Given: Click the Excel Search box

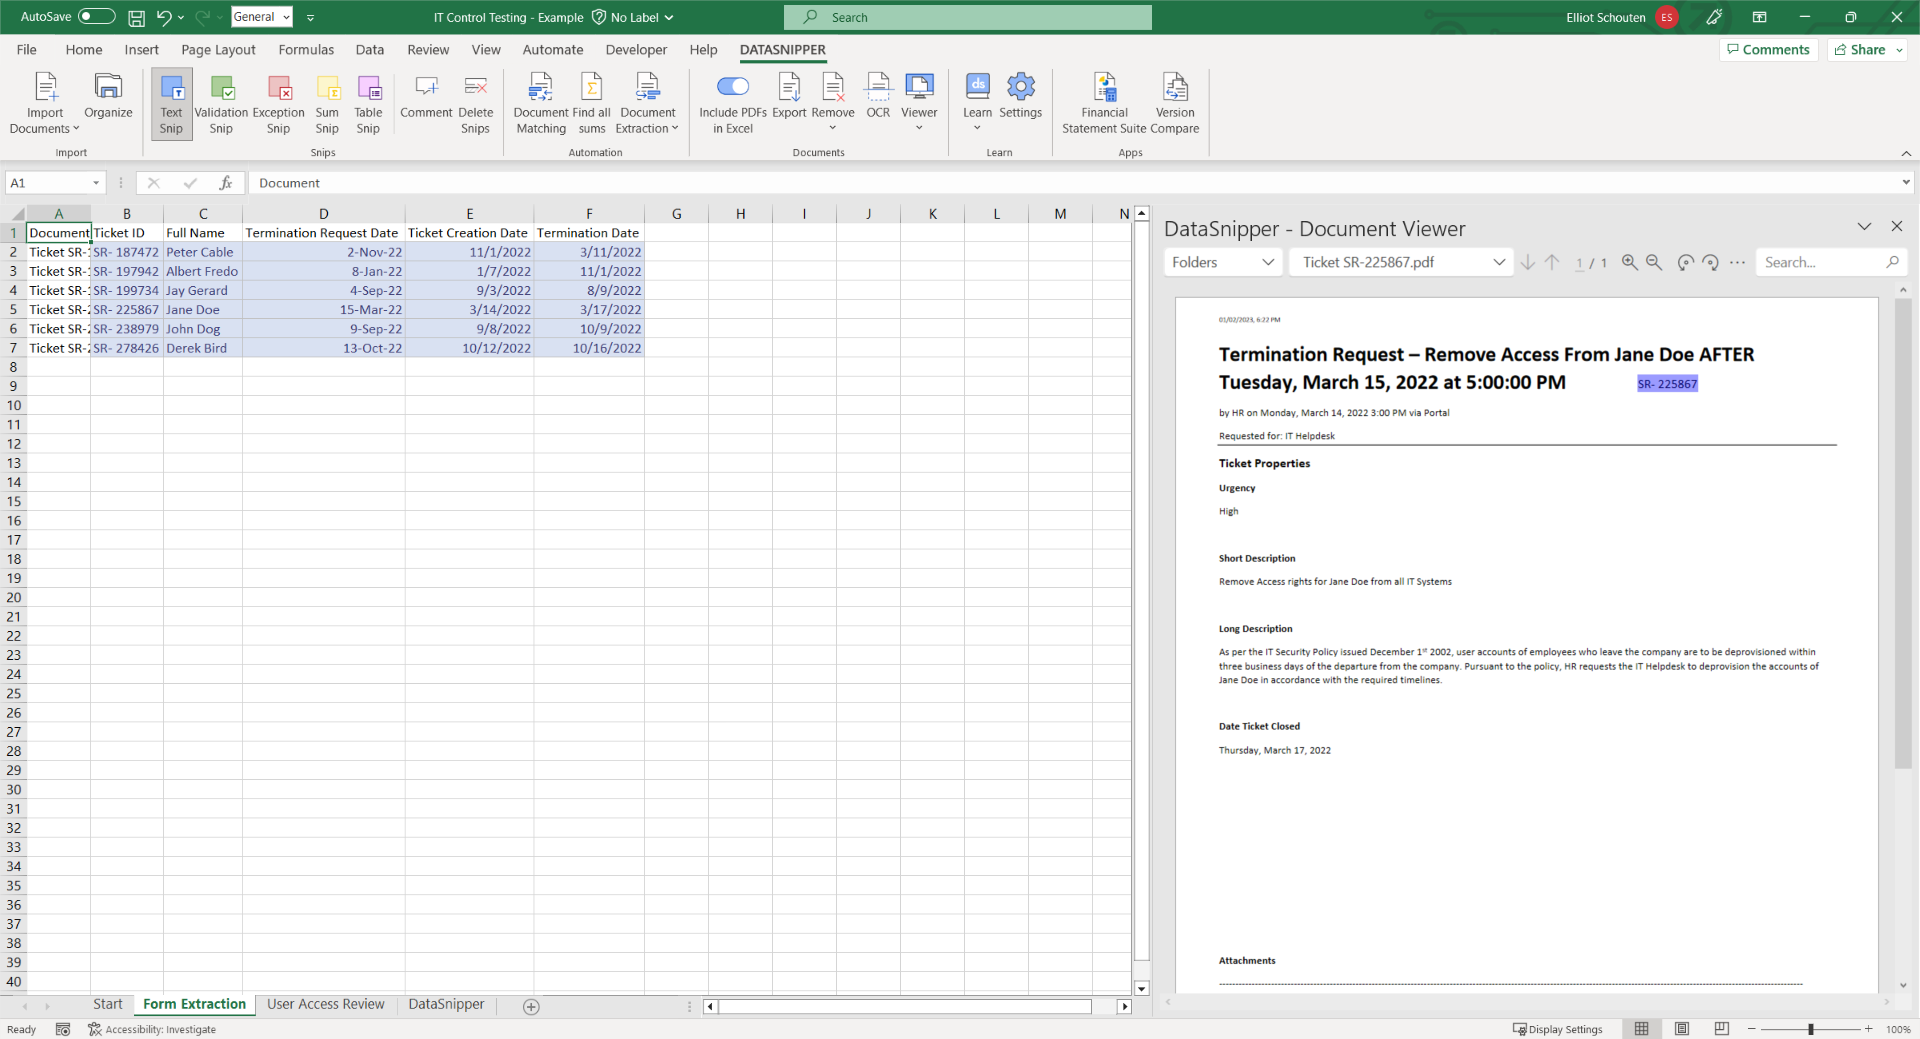Looking at the screenshot, I should (968, 17).
